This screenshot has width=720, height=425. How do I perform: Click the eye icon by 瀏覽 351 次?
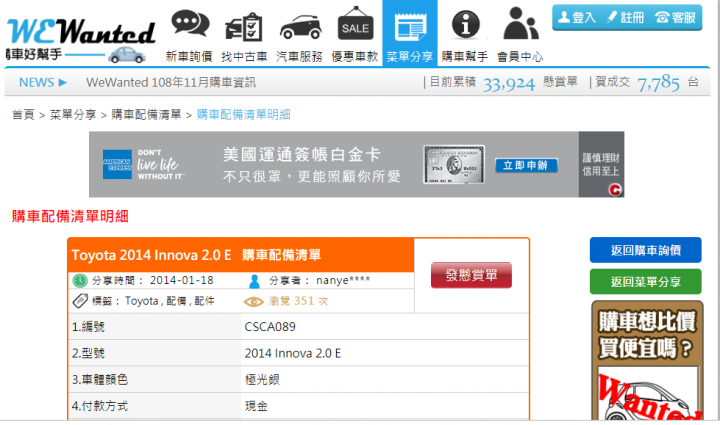(253, 302)
